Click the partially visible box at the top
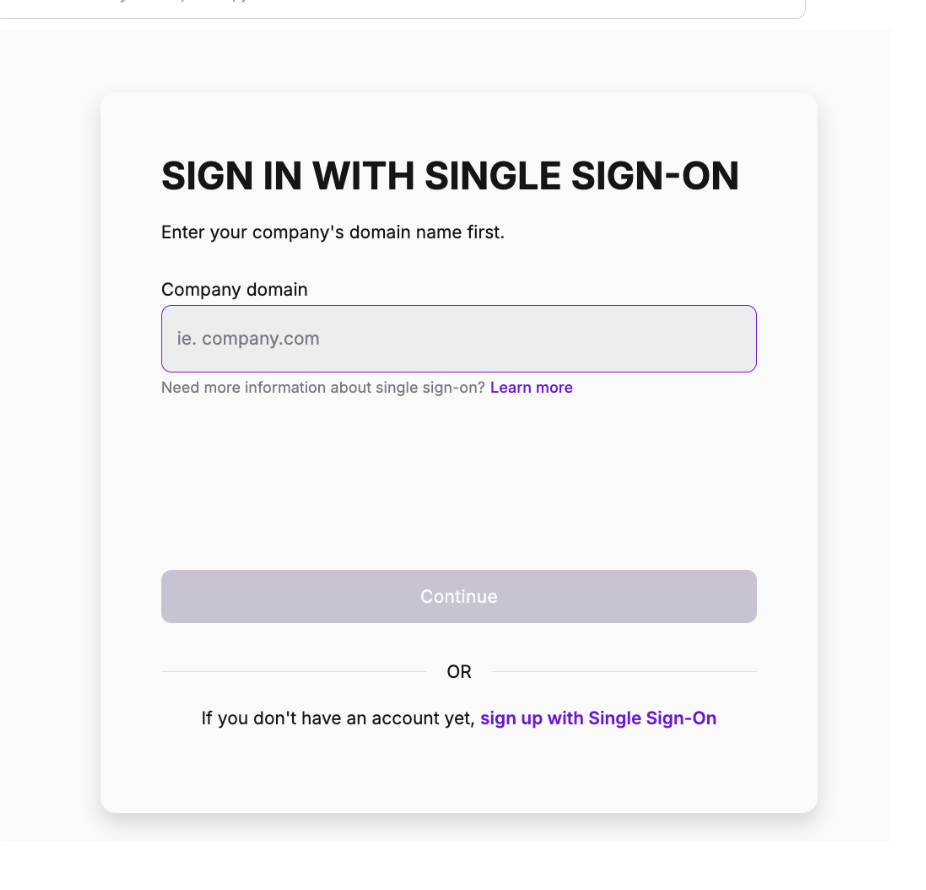 point(400,9)
